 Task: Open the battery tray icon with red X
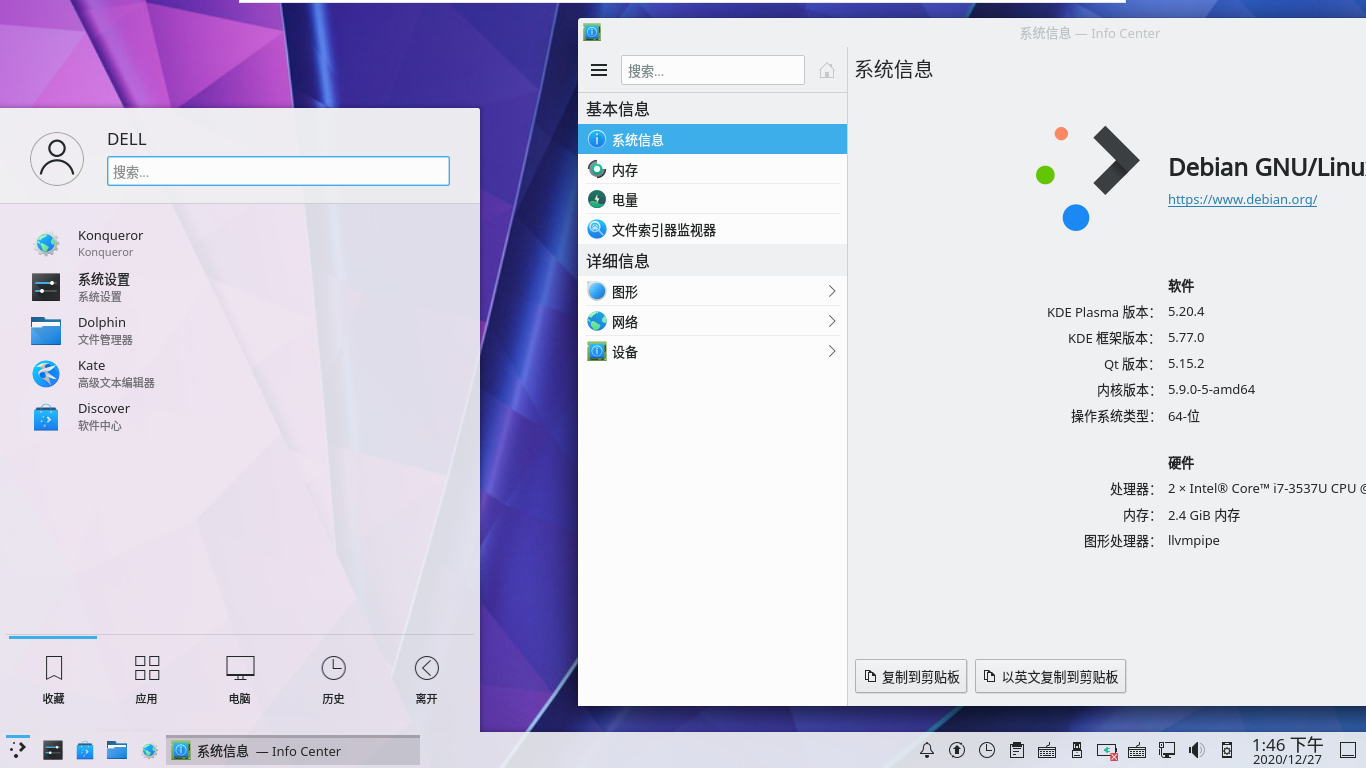point(1107,750)
